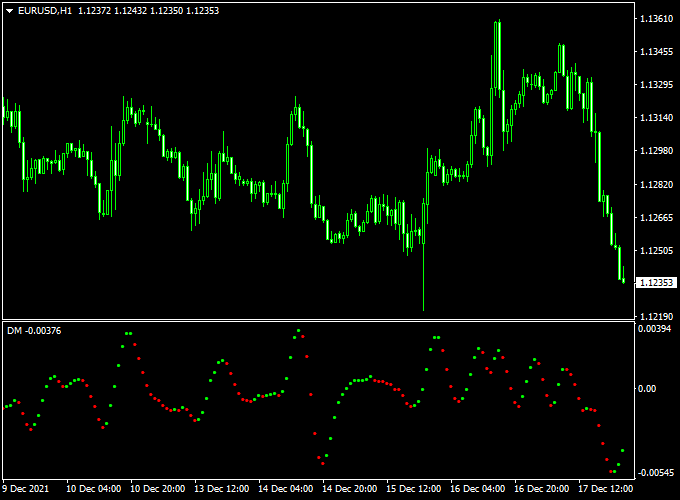Select the 16 Dec 04:00 time label

[477, 489]
